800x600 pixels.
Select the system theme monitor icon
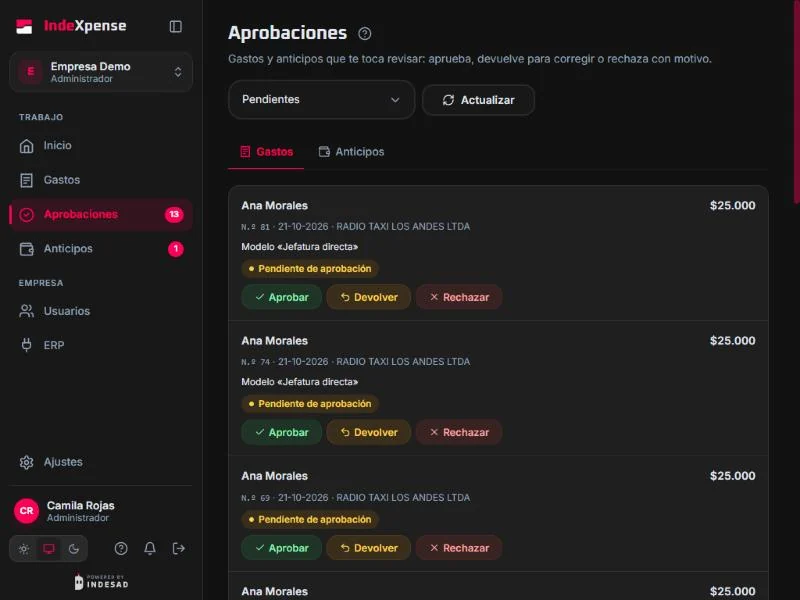(49, 549)
